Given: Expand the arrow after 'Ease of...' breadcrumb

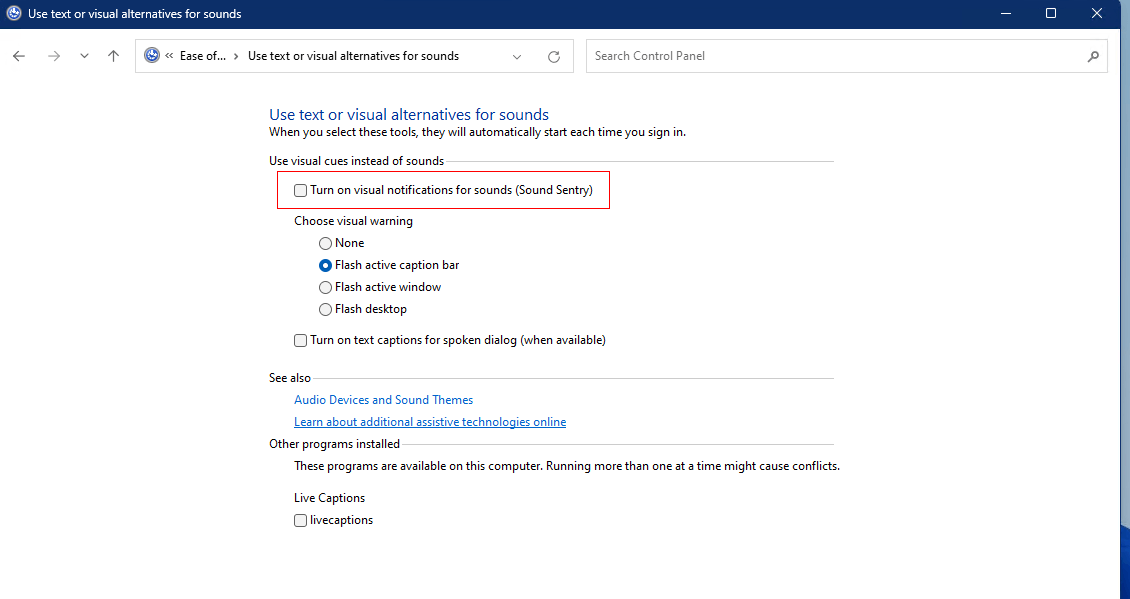Looking at the screenshot, I should pyautogui.click(x=236, y=56).
